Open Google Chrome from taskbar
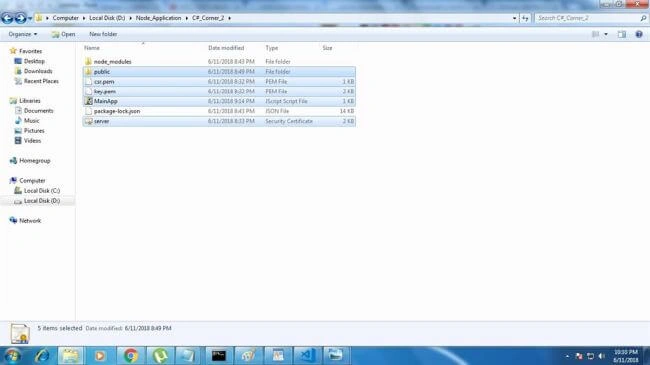 pos(131,355)
